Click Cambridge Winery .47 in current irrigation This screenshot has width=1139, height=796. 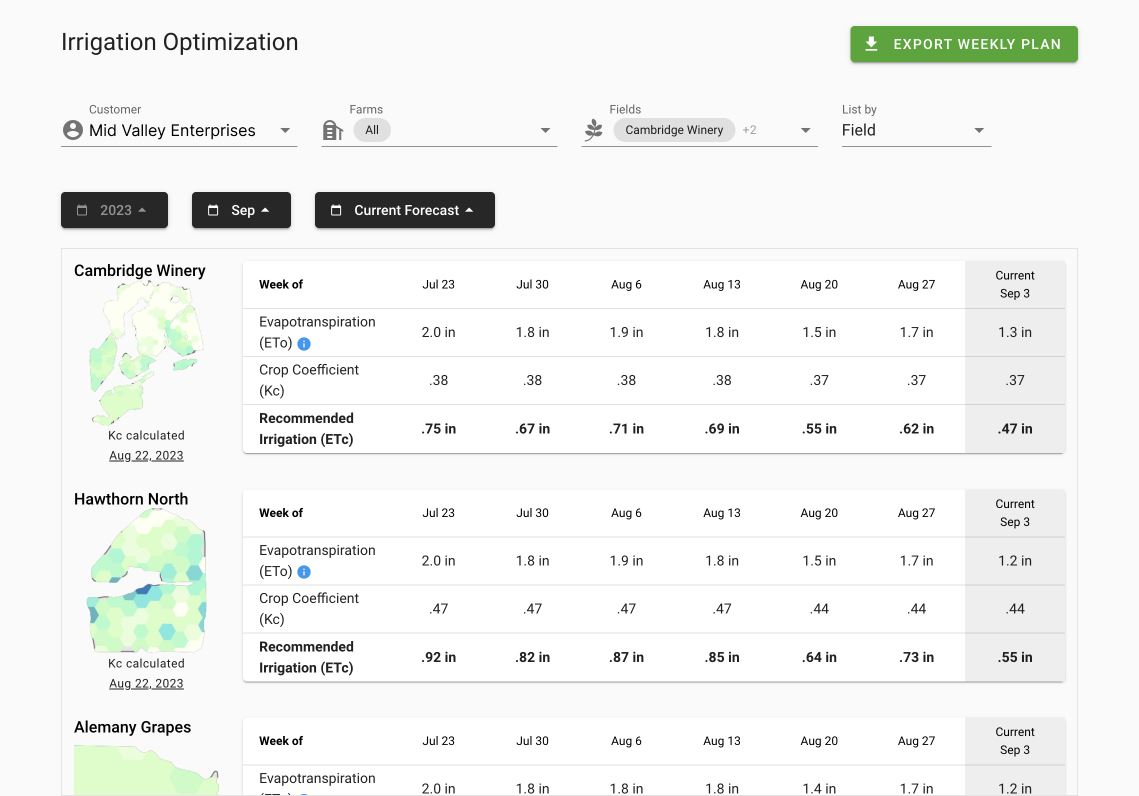(1015, 429)
